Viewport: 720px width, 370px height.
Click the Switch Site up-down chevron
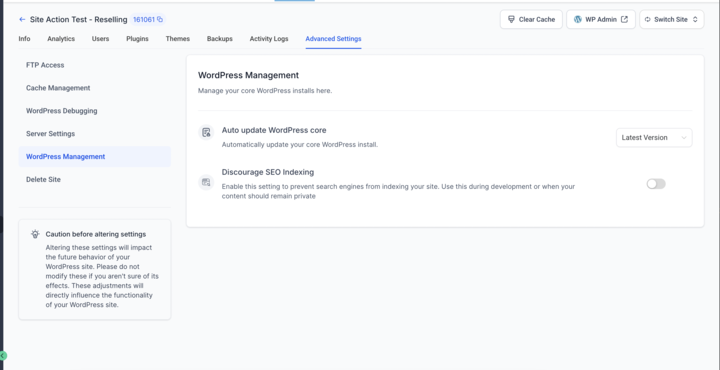[x=695, y=19]
